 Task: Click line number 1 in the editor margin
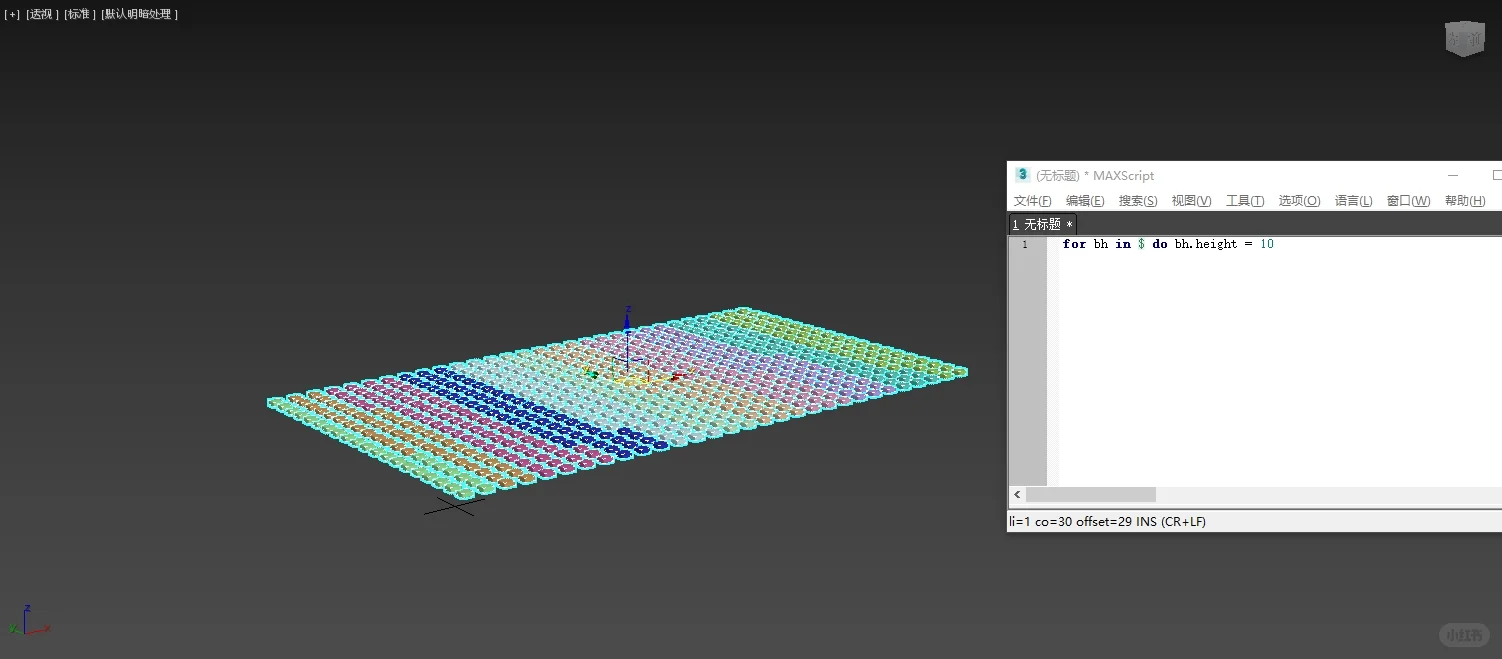[x=1025, y=244]
